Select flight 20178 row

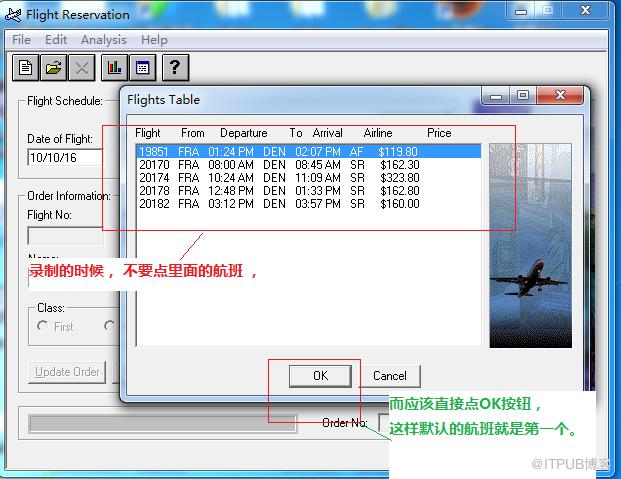(309, 191)
